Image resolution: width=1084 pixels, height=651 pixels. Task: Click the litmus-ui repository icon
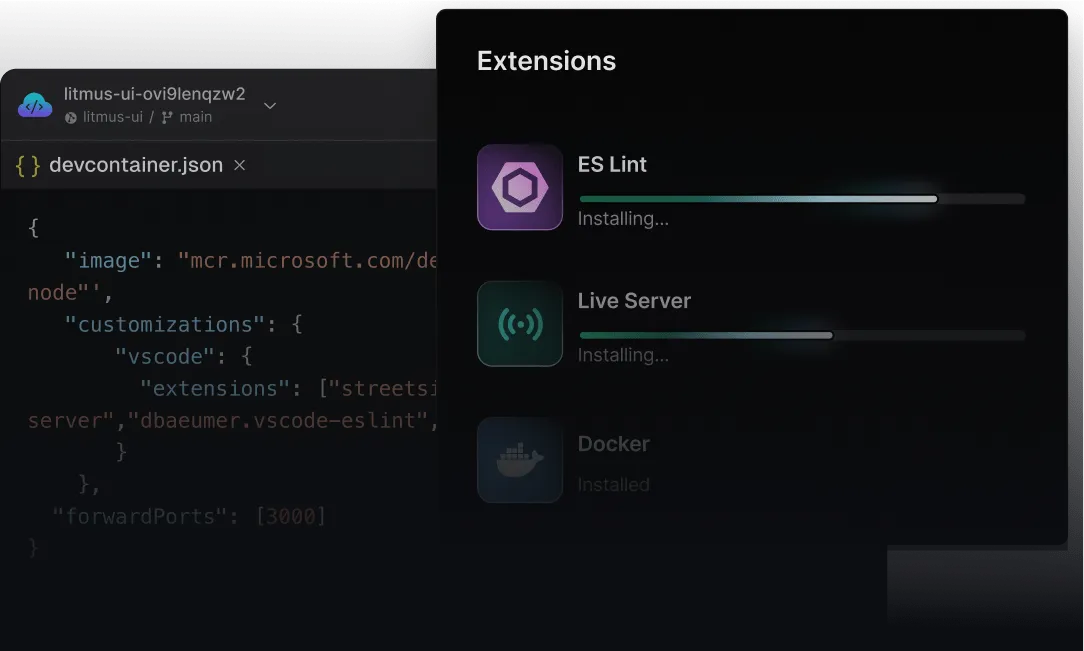point(71,117)
